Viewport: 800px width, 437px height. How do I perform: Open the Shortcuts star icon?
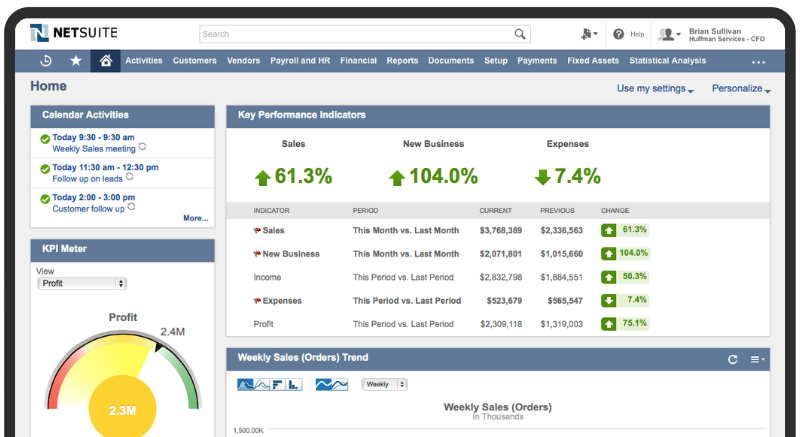point(76,61)
